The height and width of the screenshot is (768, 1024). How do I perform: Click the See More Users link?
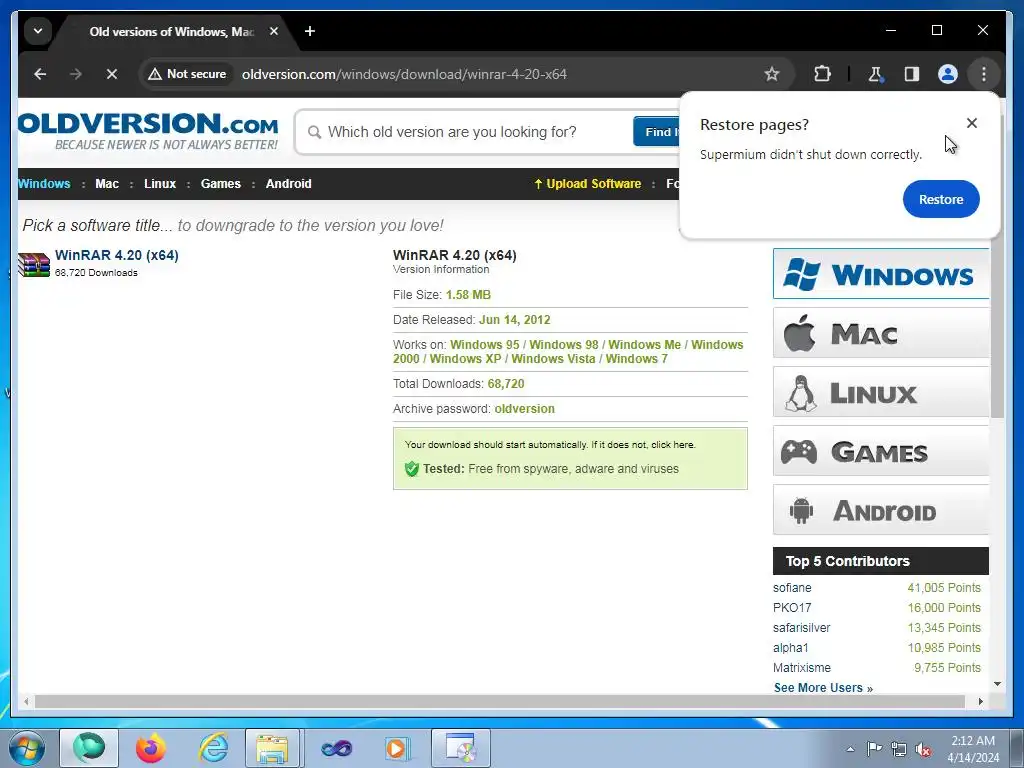tap(823, 688)
